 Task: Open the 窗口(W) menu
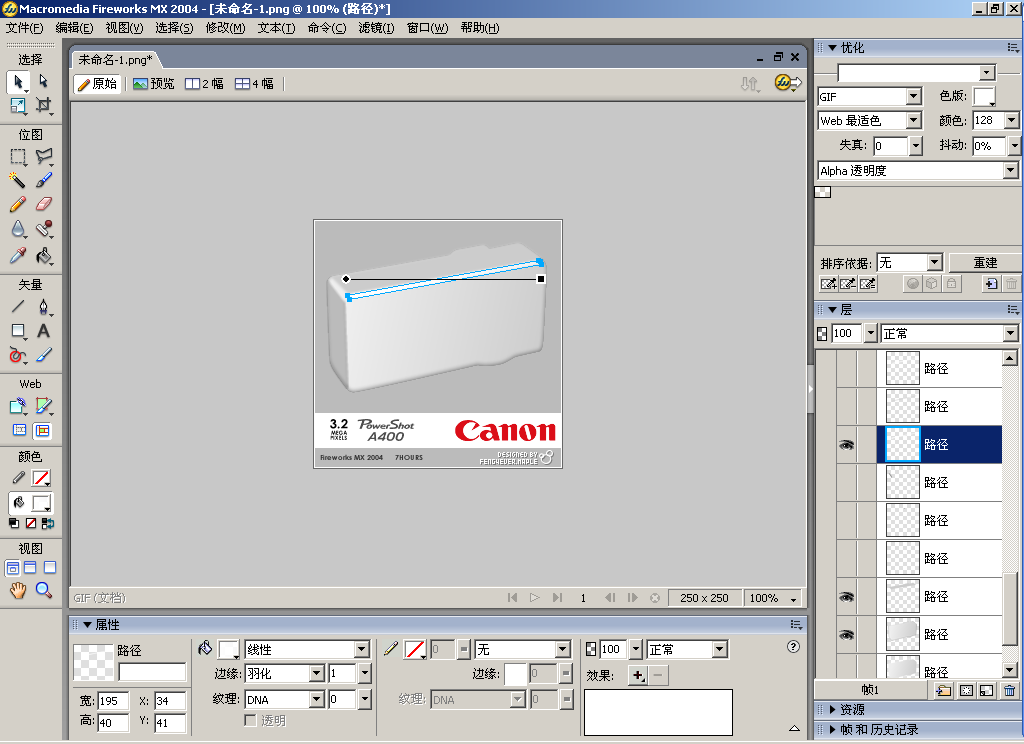[427, 28]
